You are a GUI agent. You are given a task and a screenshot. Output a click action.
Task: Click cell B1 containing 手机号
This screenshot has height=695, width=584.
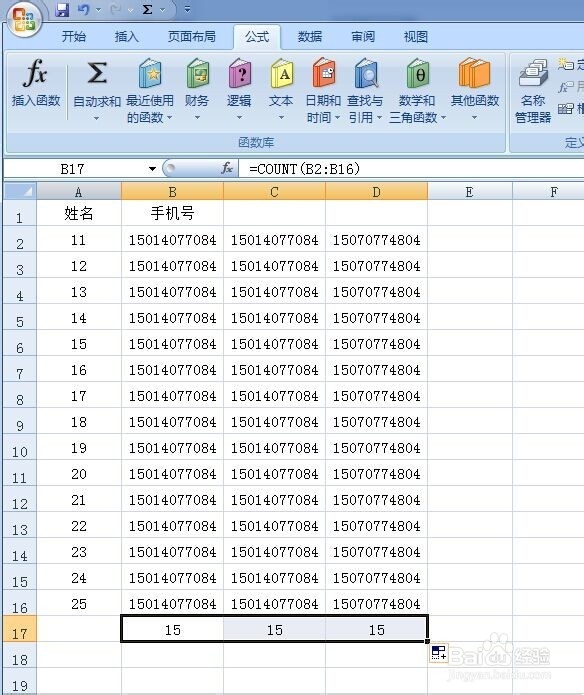[x=172, y=213]
